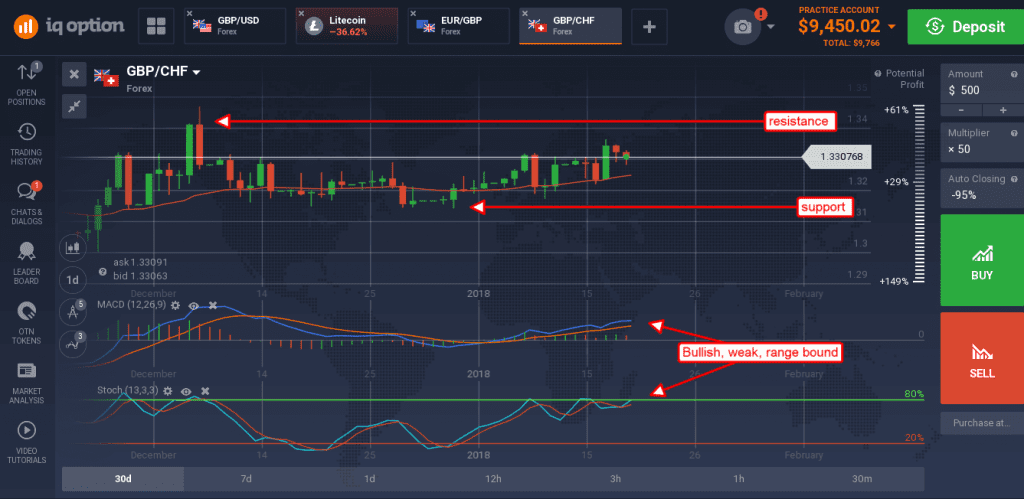Image resolution: width=1024 pixels, height=499 pixels.
Task: Open the asset grid layout icon
Action: click(x=156, y=26)
